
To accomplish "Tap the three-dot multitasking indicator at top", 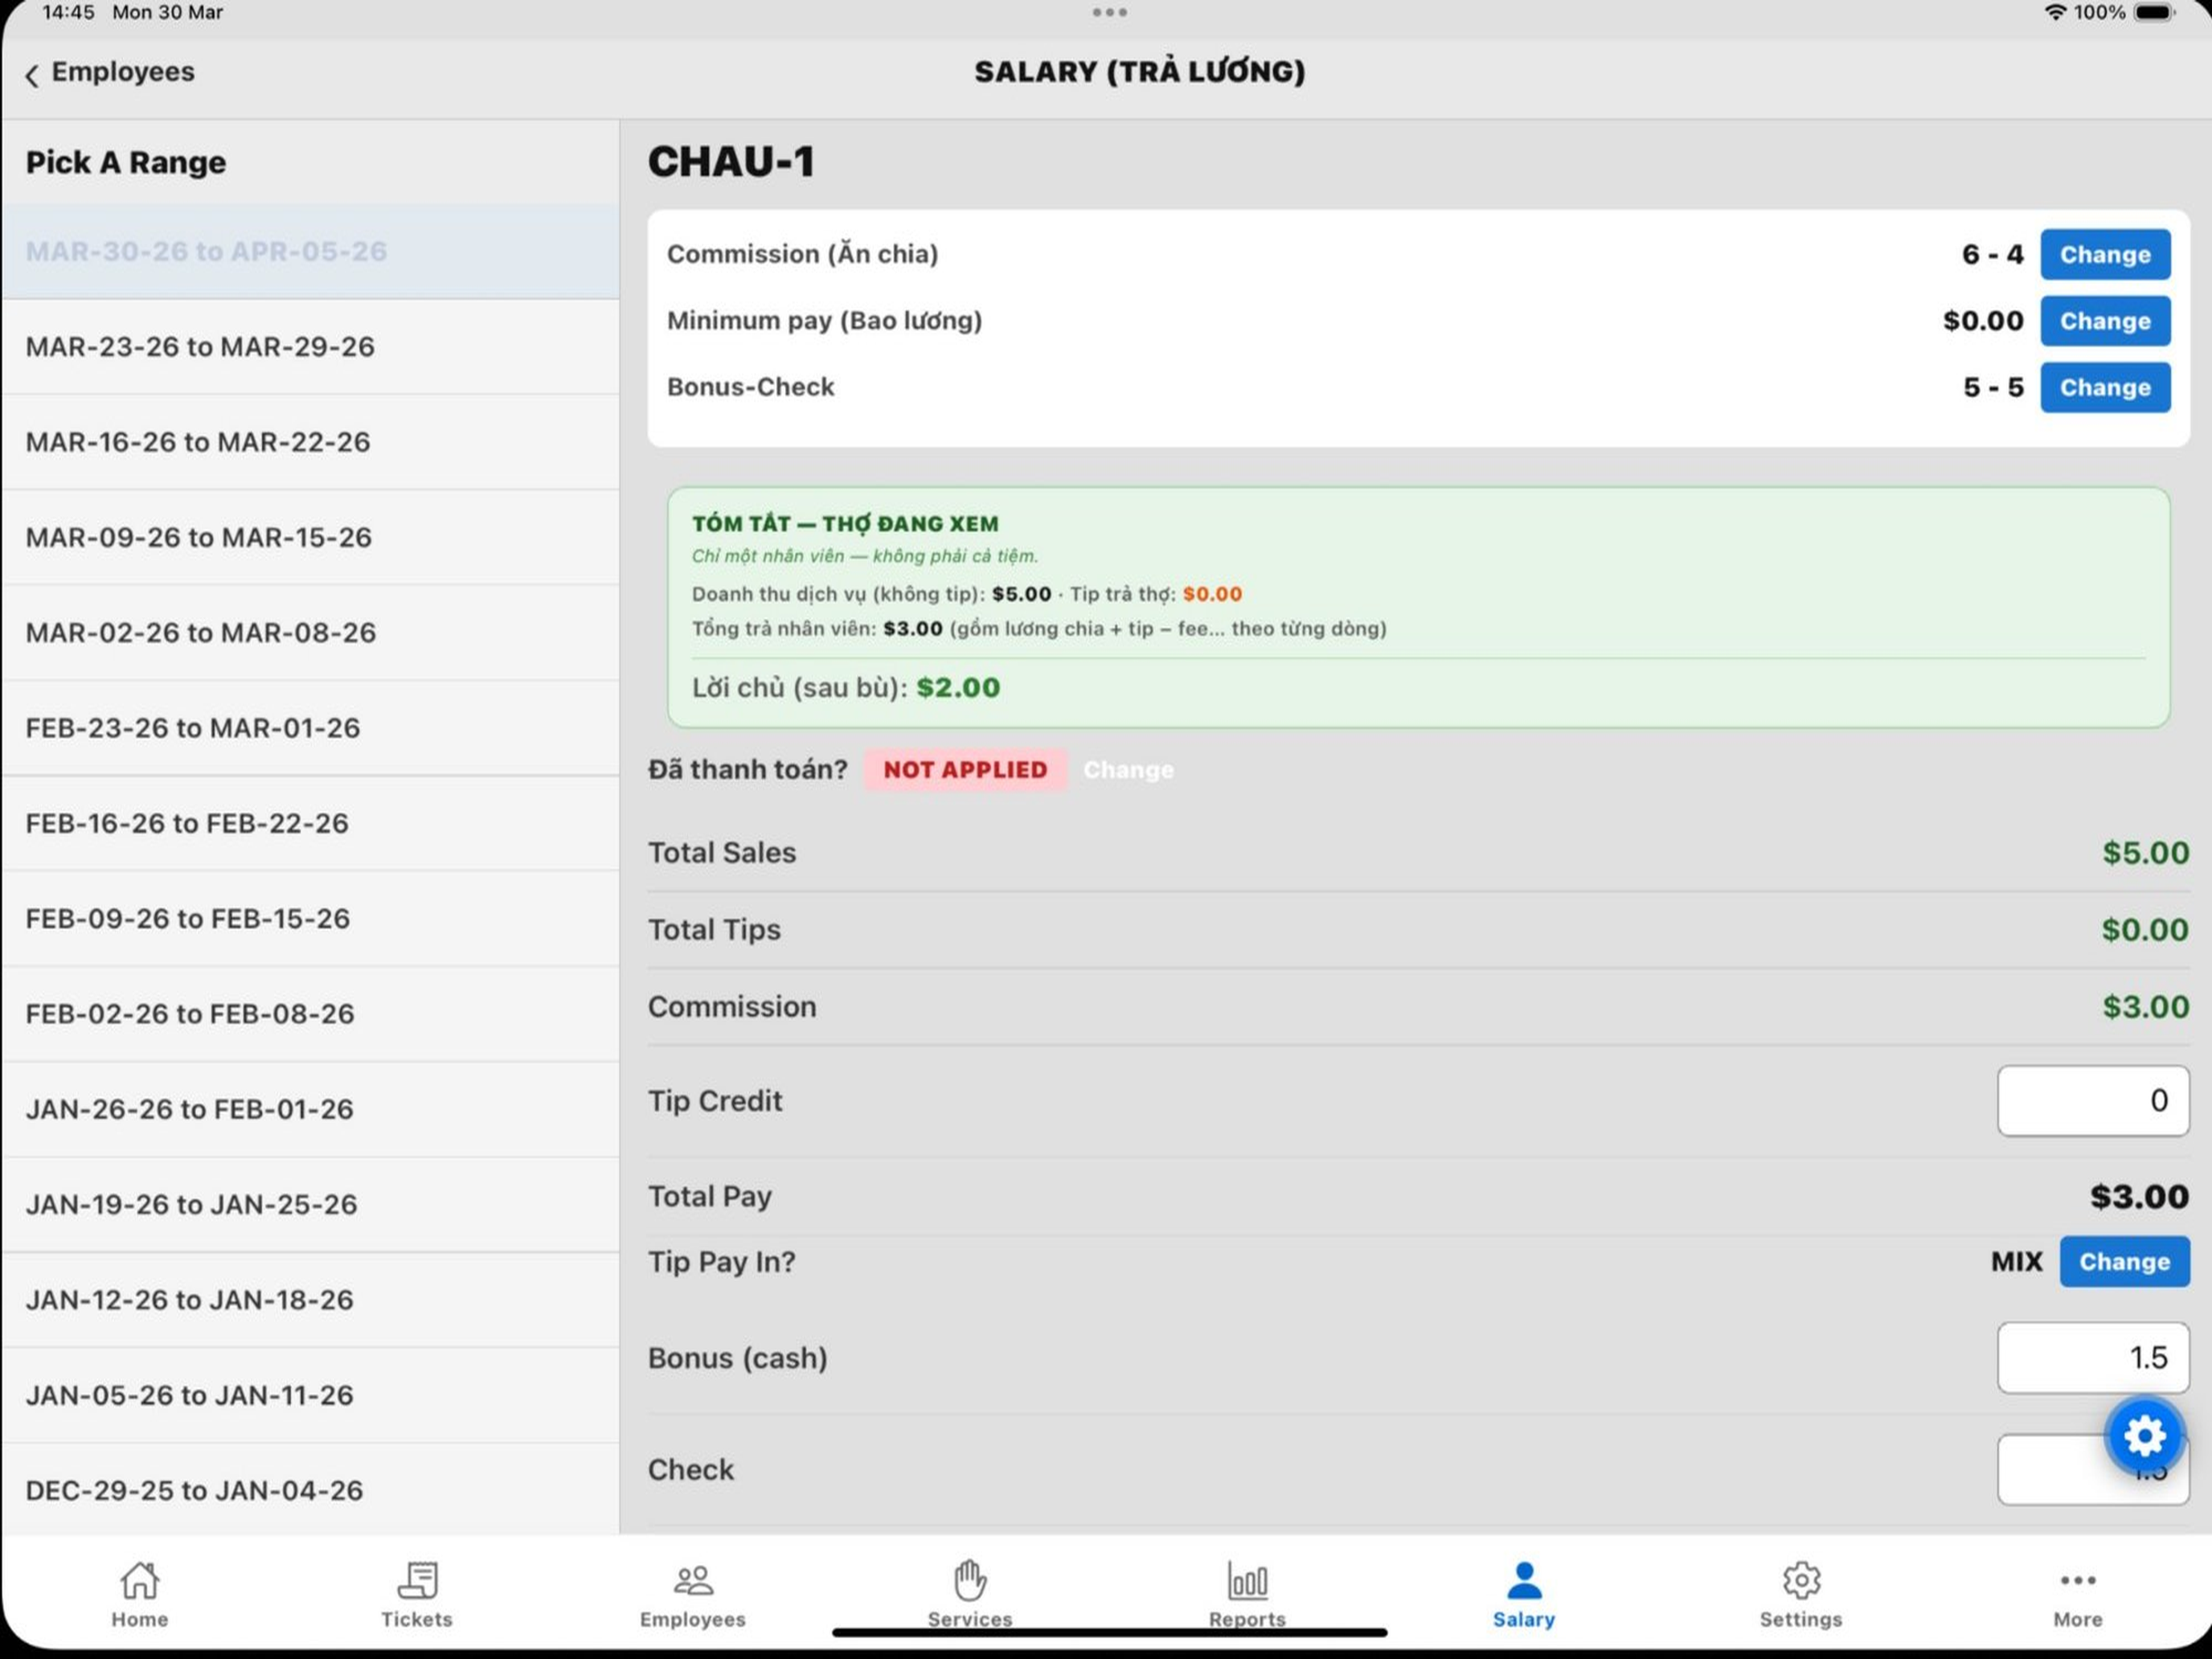I will coord(1109,13).
